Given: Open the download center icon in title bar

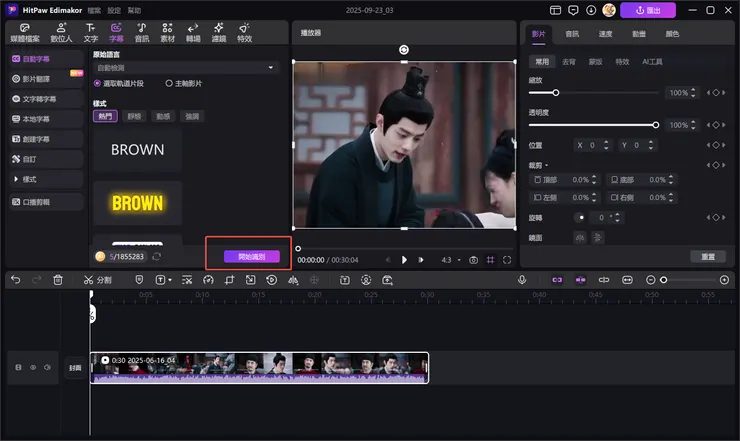Looking at the screenshot, I should (x=591, y=10).
